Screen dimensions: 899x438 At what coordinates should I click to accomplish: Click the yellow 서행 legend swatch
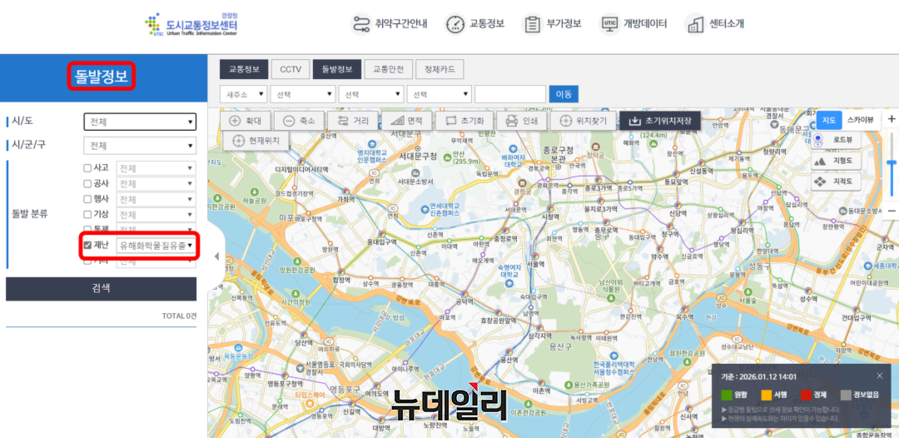766,394
